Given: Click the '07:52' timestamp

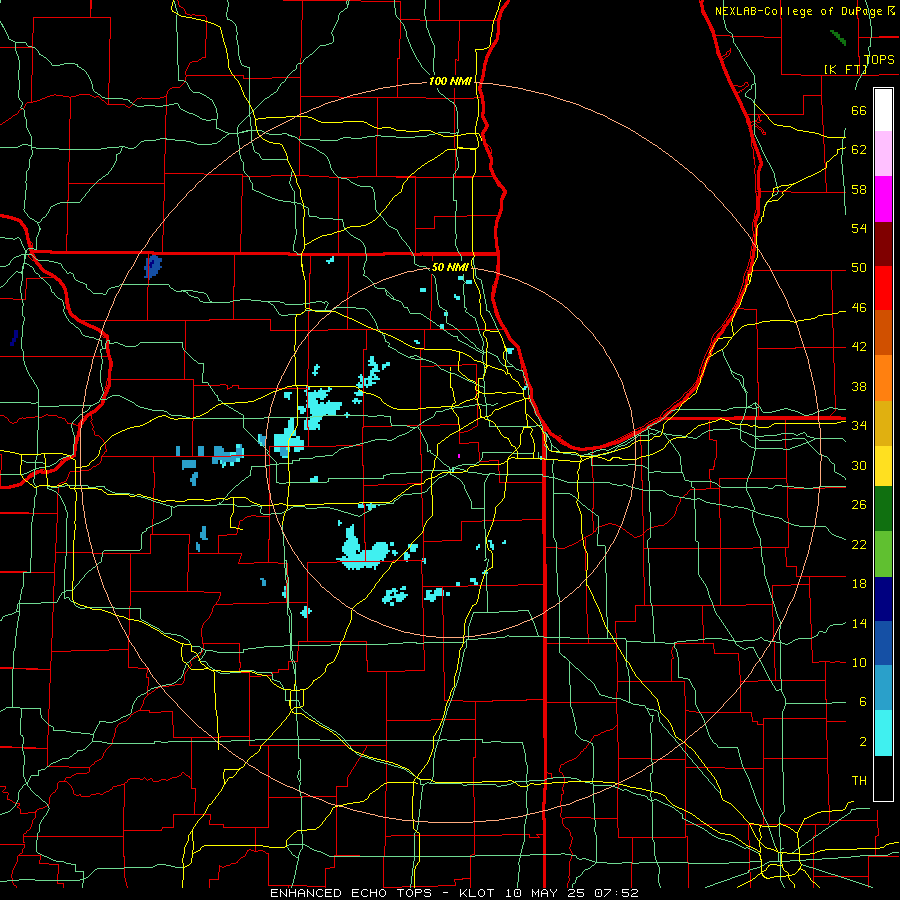Looking at the screenshot, I should pyautogui.click(x=616, y=893).
